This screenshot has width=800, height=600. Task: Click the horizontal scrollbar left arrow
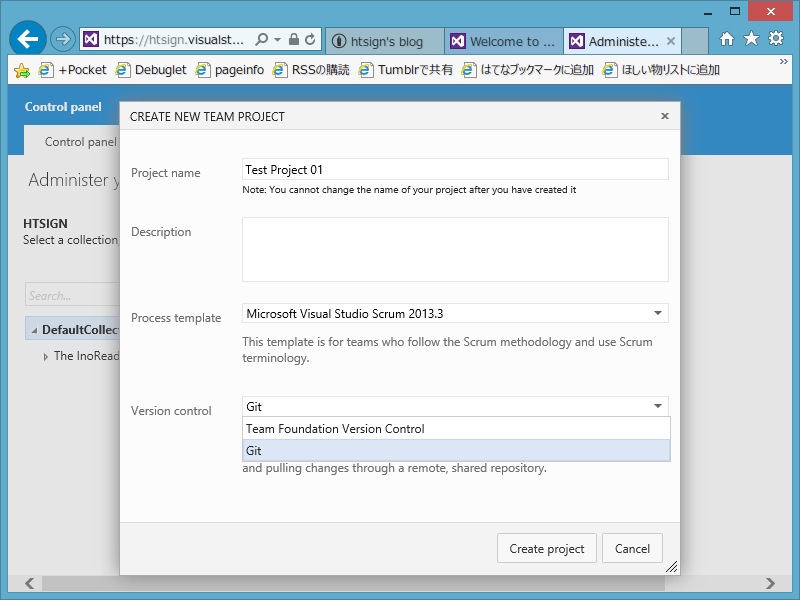point(30,583)
